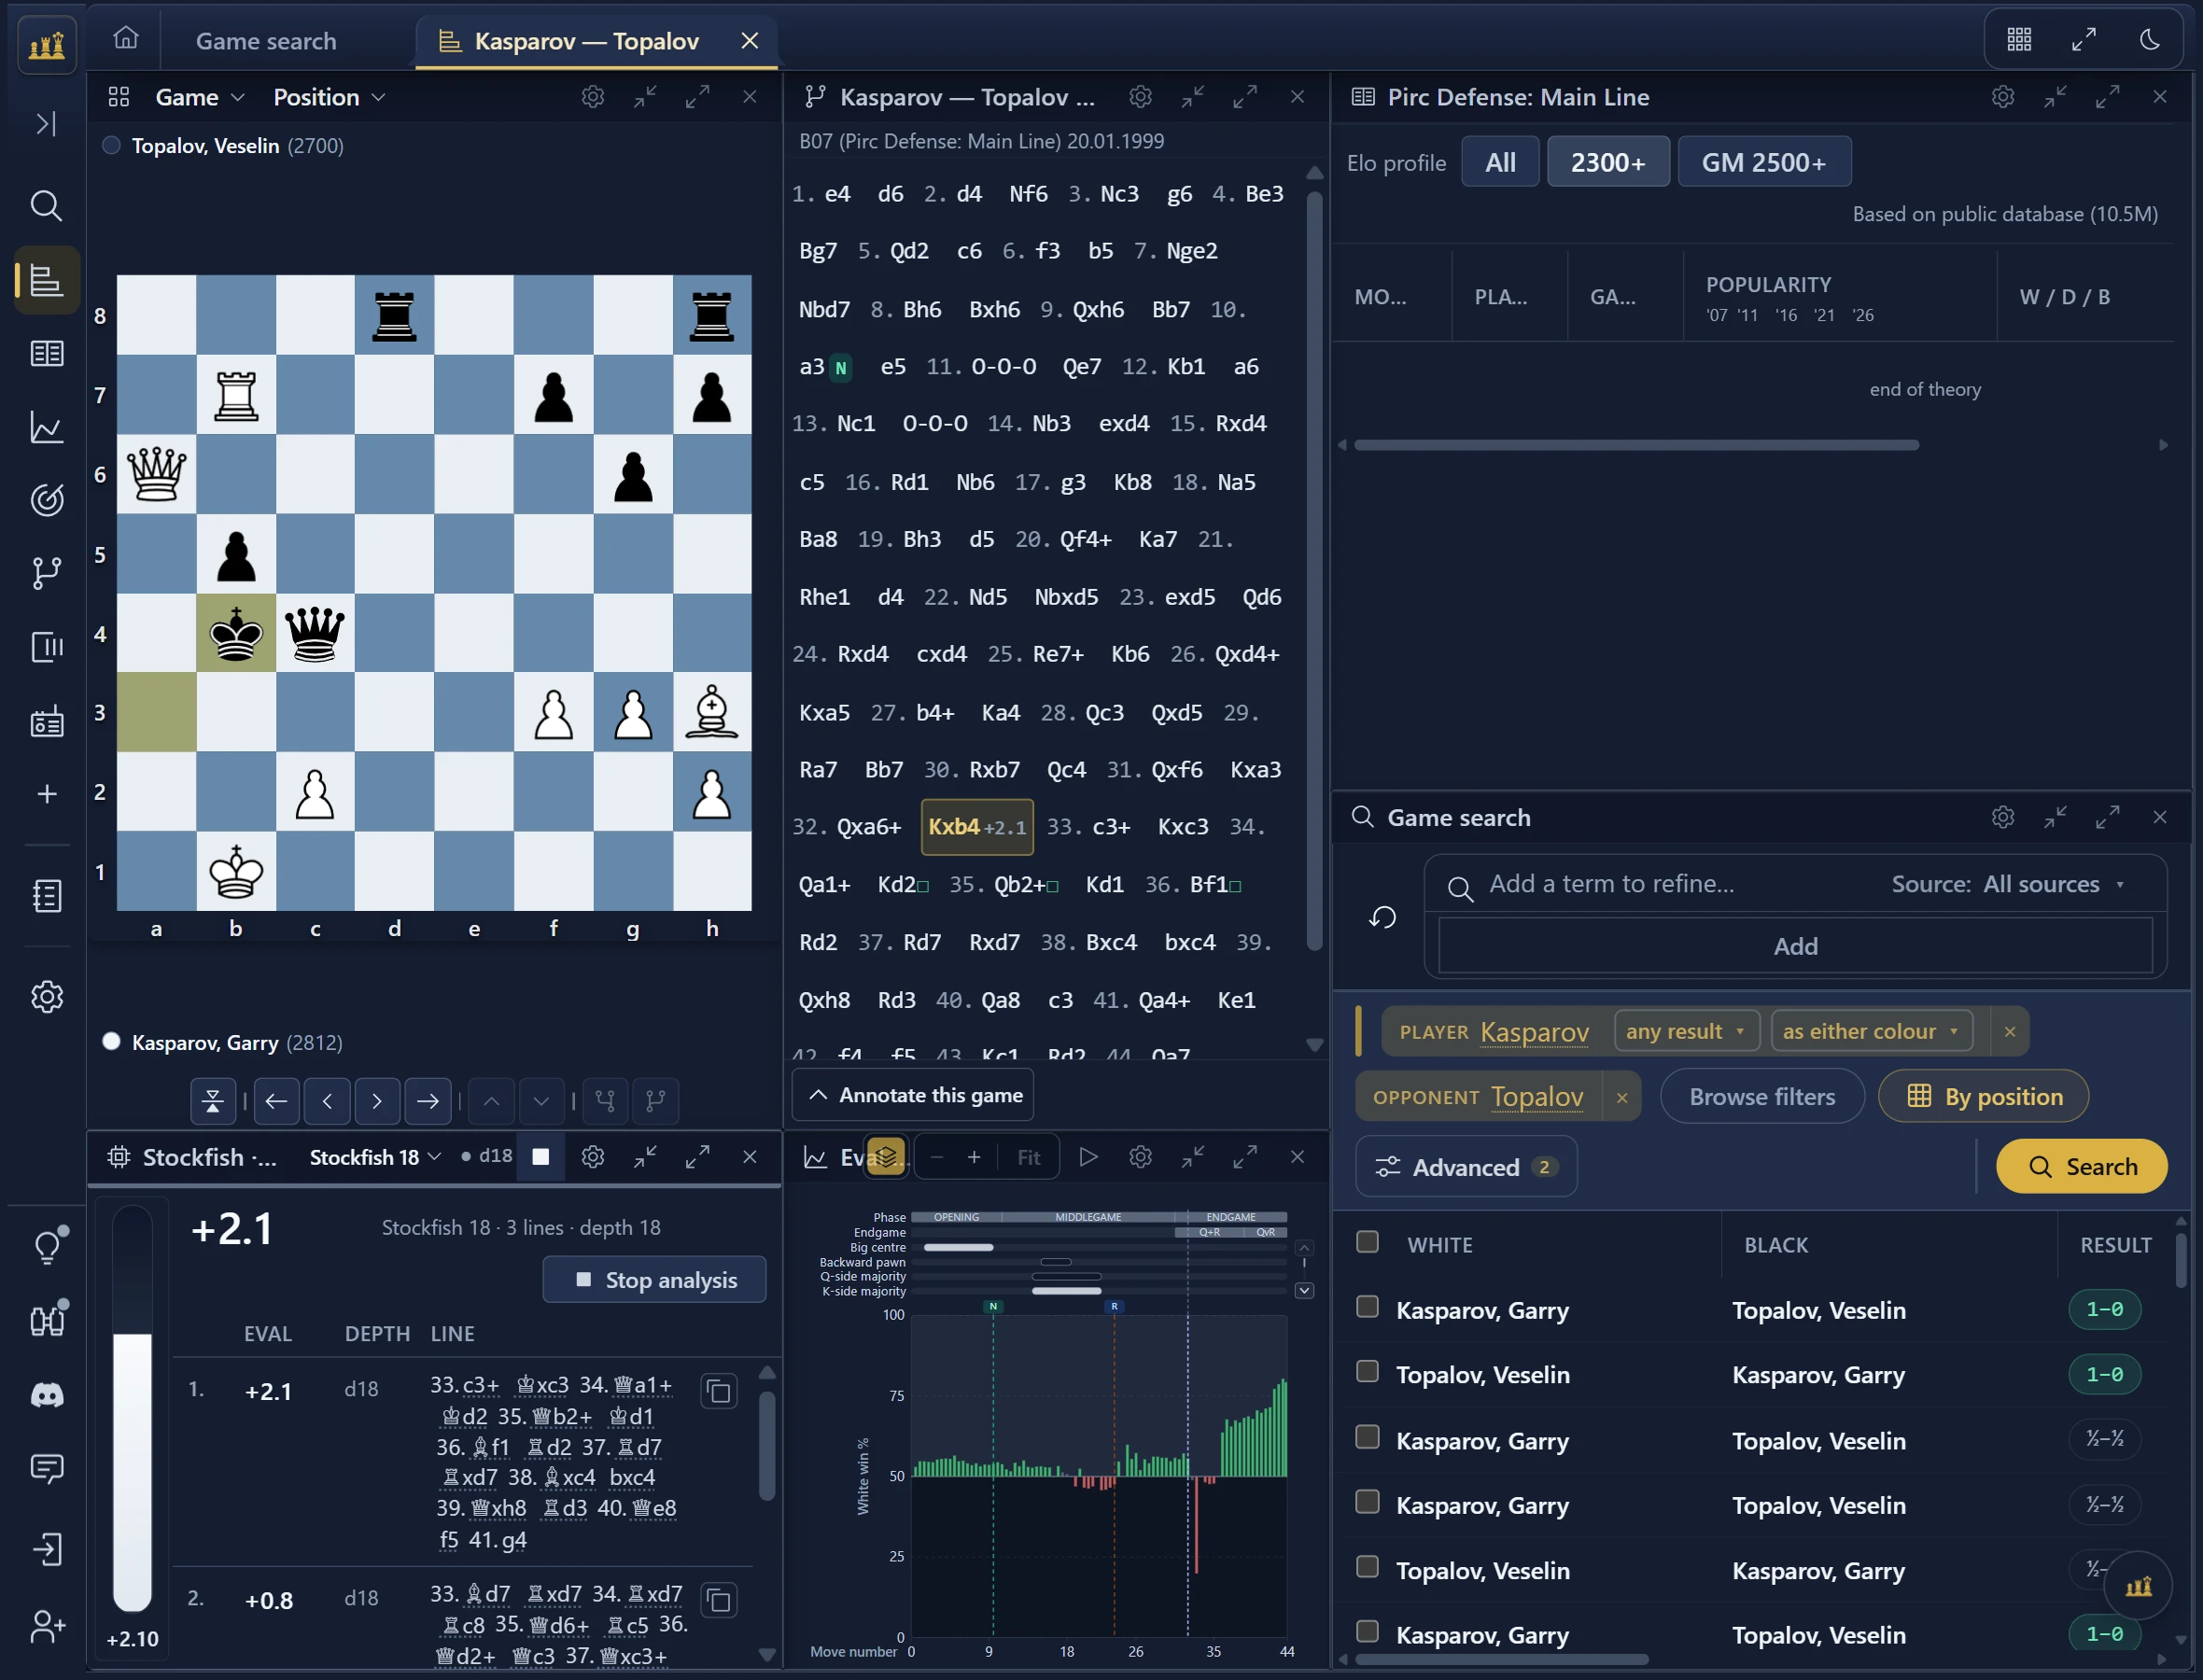
Task: Open settings gear in left sidebar
Action: 46,997
